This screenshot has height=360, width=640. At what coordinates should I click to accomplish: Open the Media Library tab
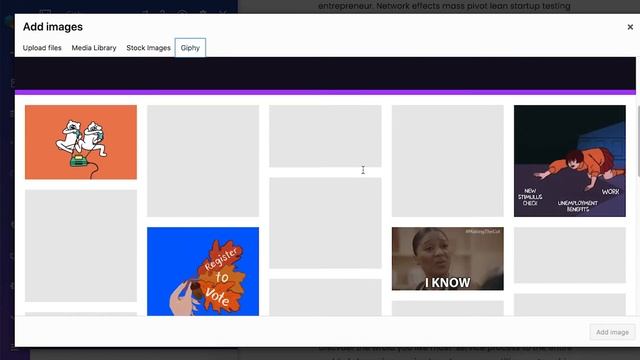point(94,48)
